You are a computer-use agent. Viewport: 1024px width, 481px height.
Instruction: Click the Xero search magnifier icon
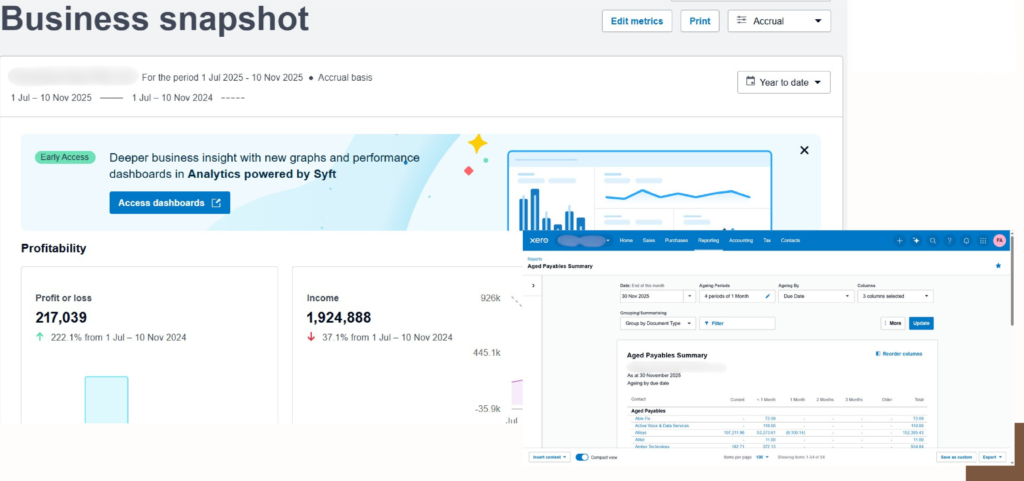[933, 241]
